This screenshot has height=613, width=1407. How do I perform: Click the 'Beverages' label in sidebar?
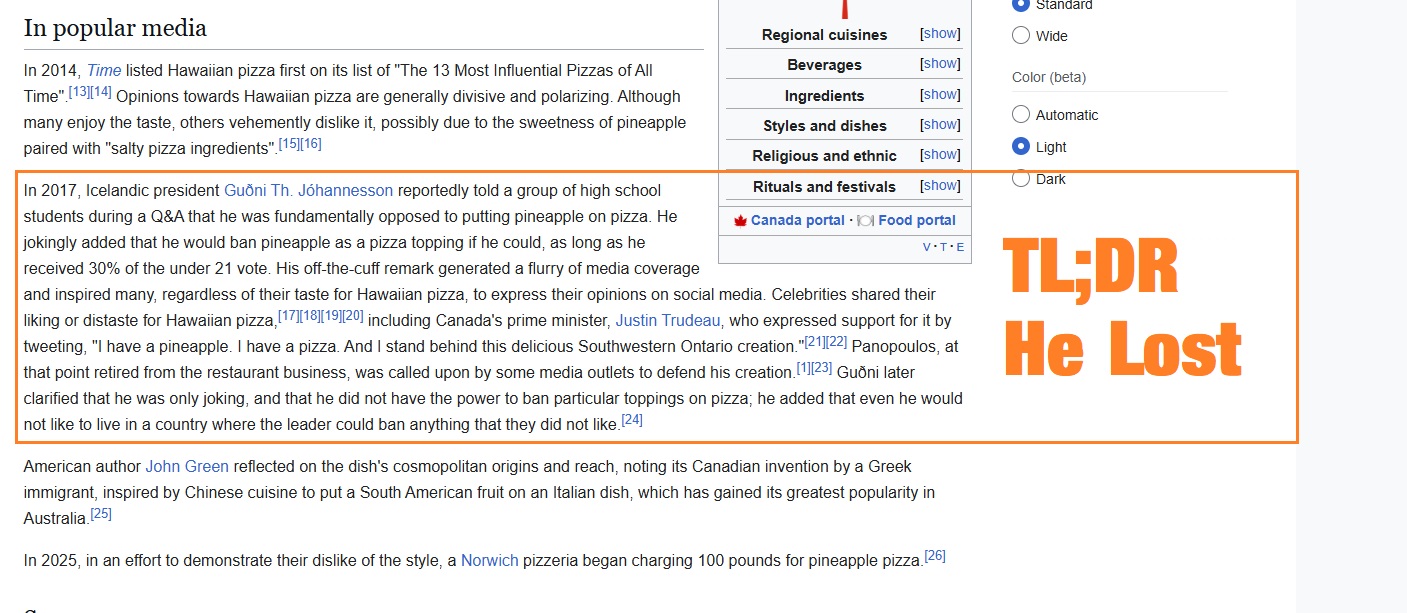click(824, 64)
